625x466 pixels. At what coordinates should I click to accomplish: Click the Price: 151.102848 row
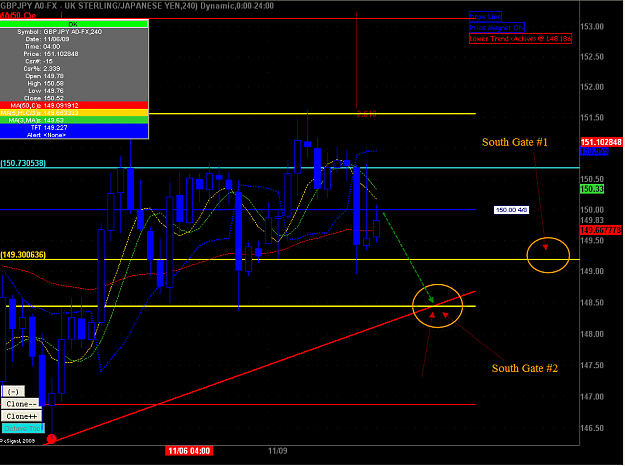(74, 54)
